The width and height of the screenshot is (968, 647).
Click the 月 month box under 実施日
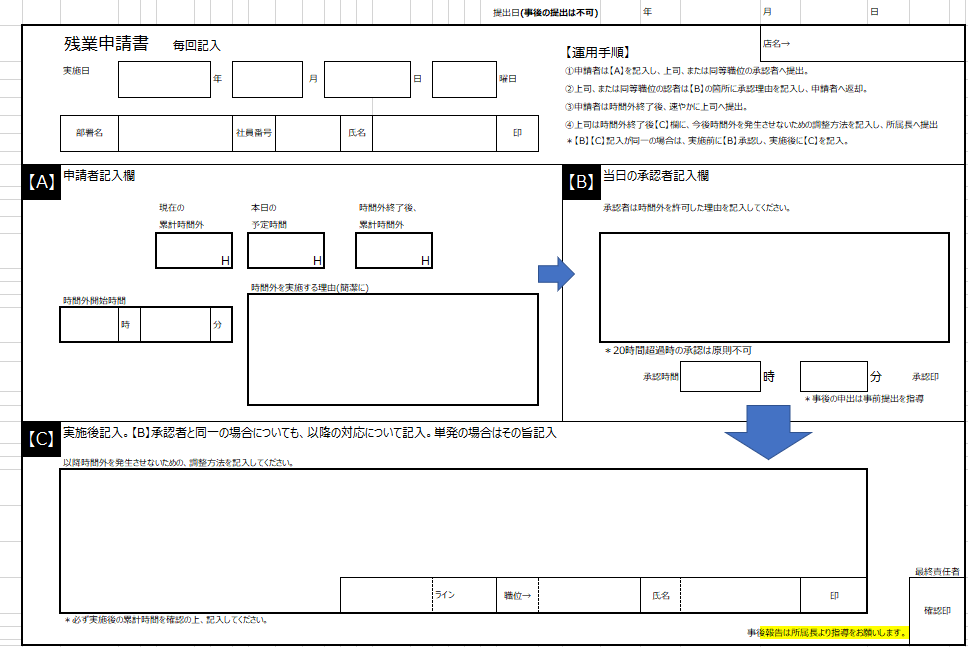coord(267,79)
